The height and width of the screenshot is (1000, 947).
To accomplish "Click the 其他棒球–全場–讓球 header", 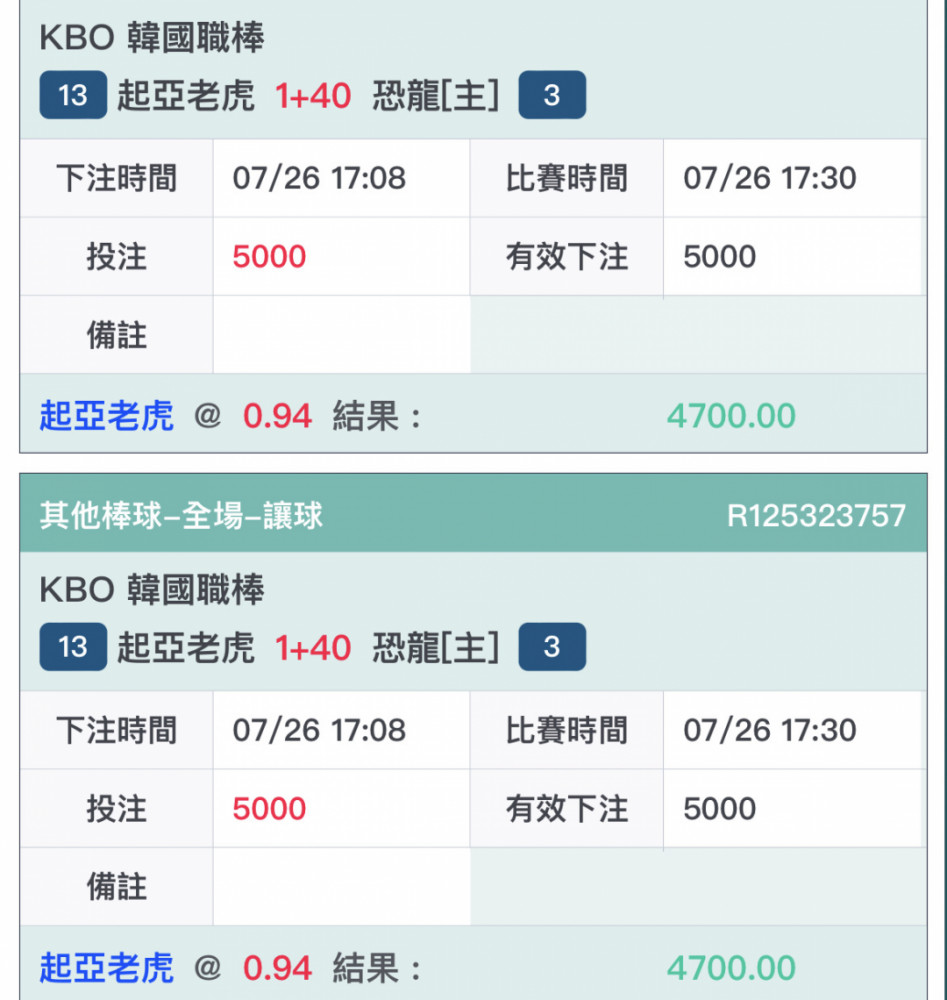I will [181, 515].
